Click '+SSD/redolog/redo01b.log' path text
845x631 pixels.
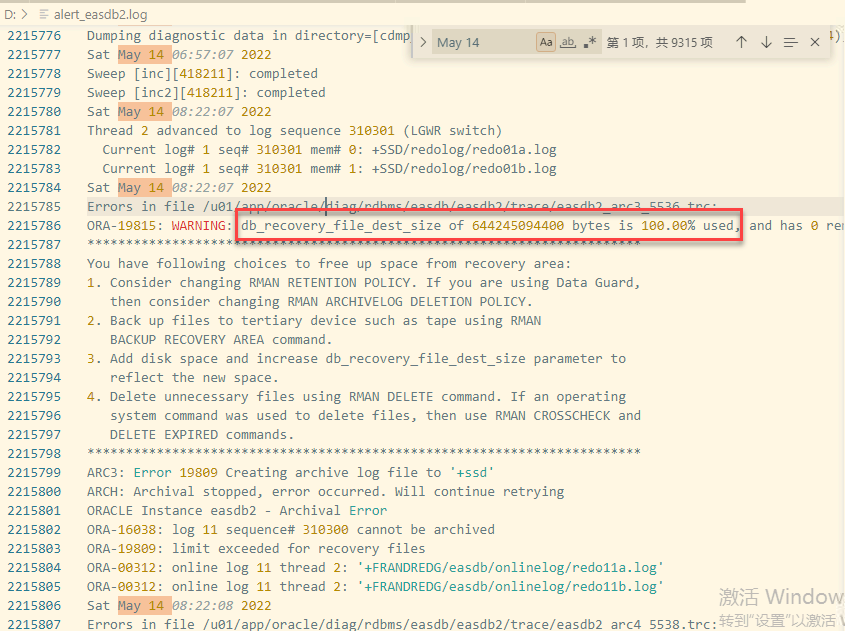(x=464, y=169)
